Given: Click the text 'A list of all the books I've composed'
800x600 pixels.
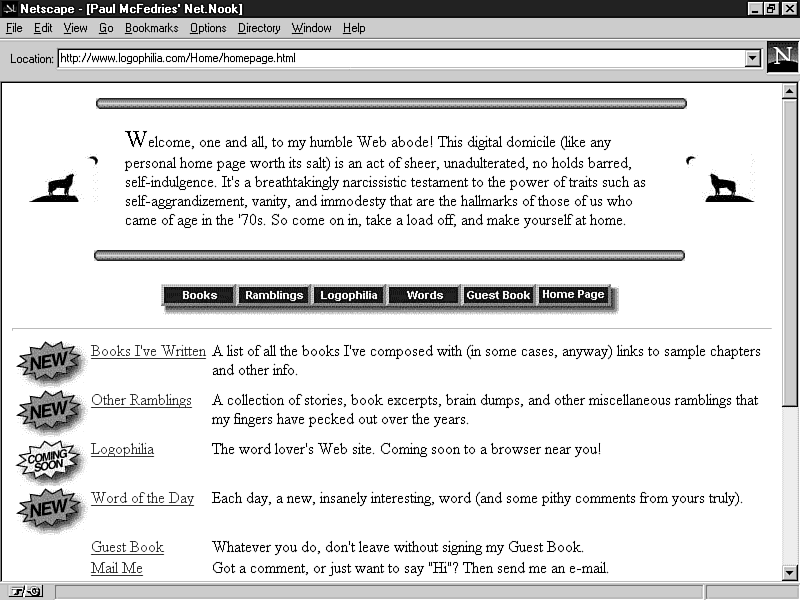Looking at the screenshot, I should pos(321,351).
